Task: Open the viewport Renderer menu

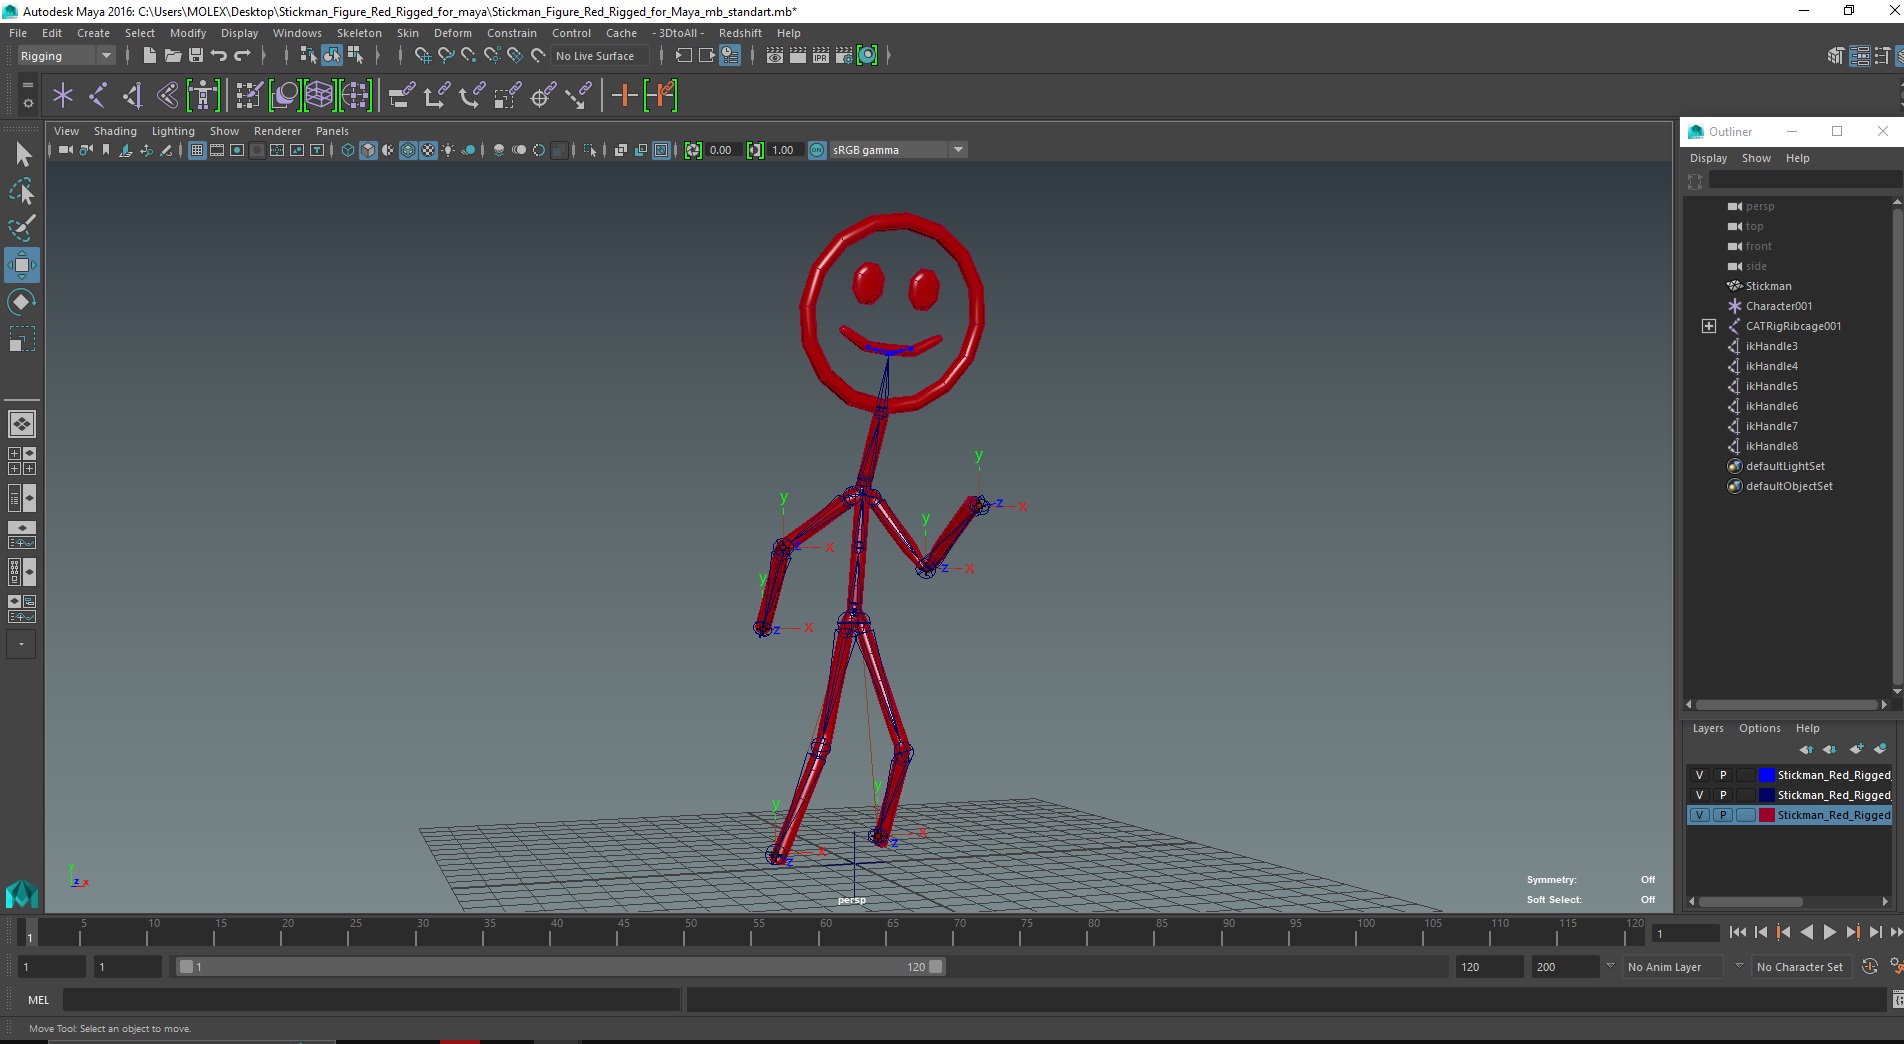Action: pyautogui.click(x=277, y=131)
